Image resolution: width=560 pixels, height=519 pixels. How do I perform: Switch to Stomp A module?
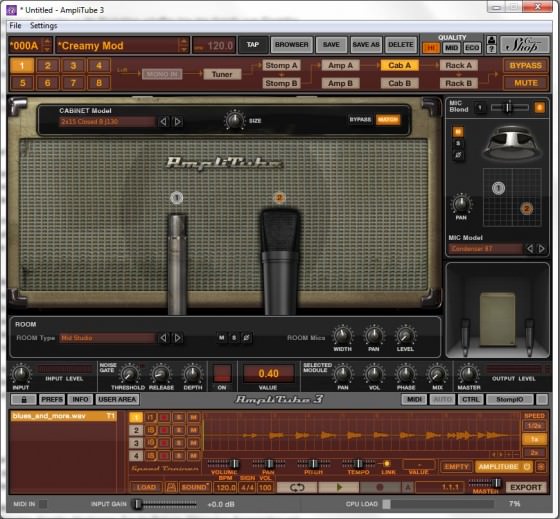coord(281,65)
